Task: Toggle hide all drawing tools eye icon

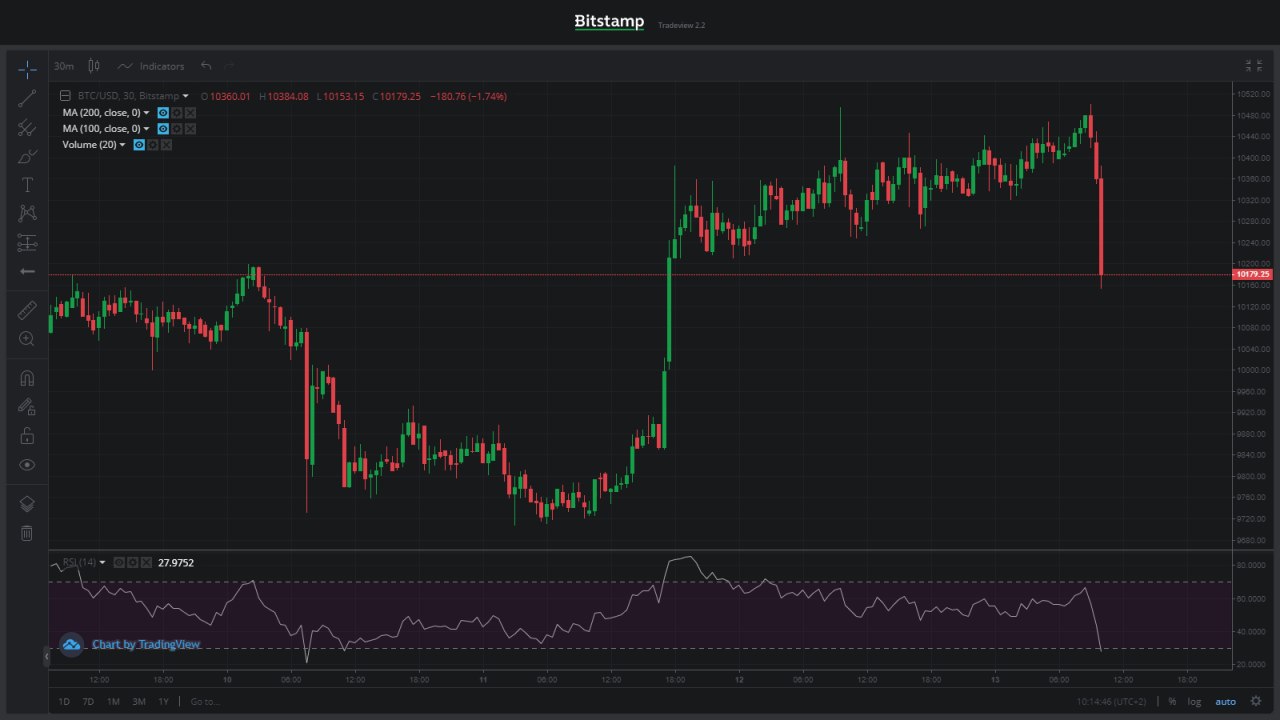Action: [x=27, y=465]
